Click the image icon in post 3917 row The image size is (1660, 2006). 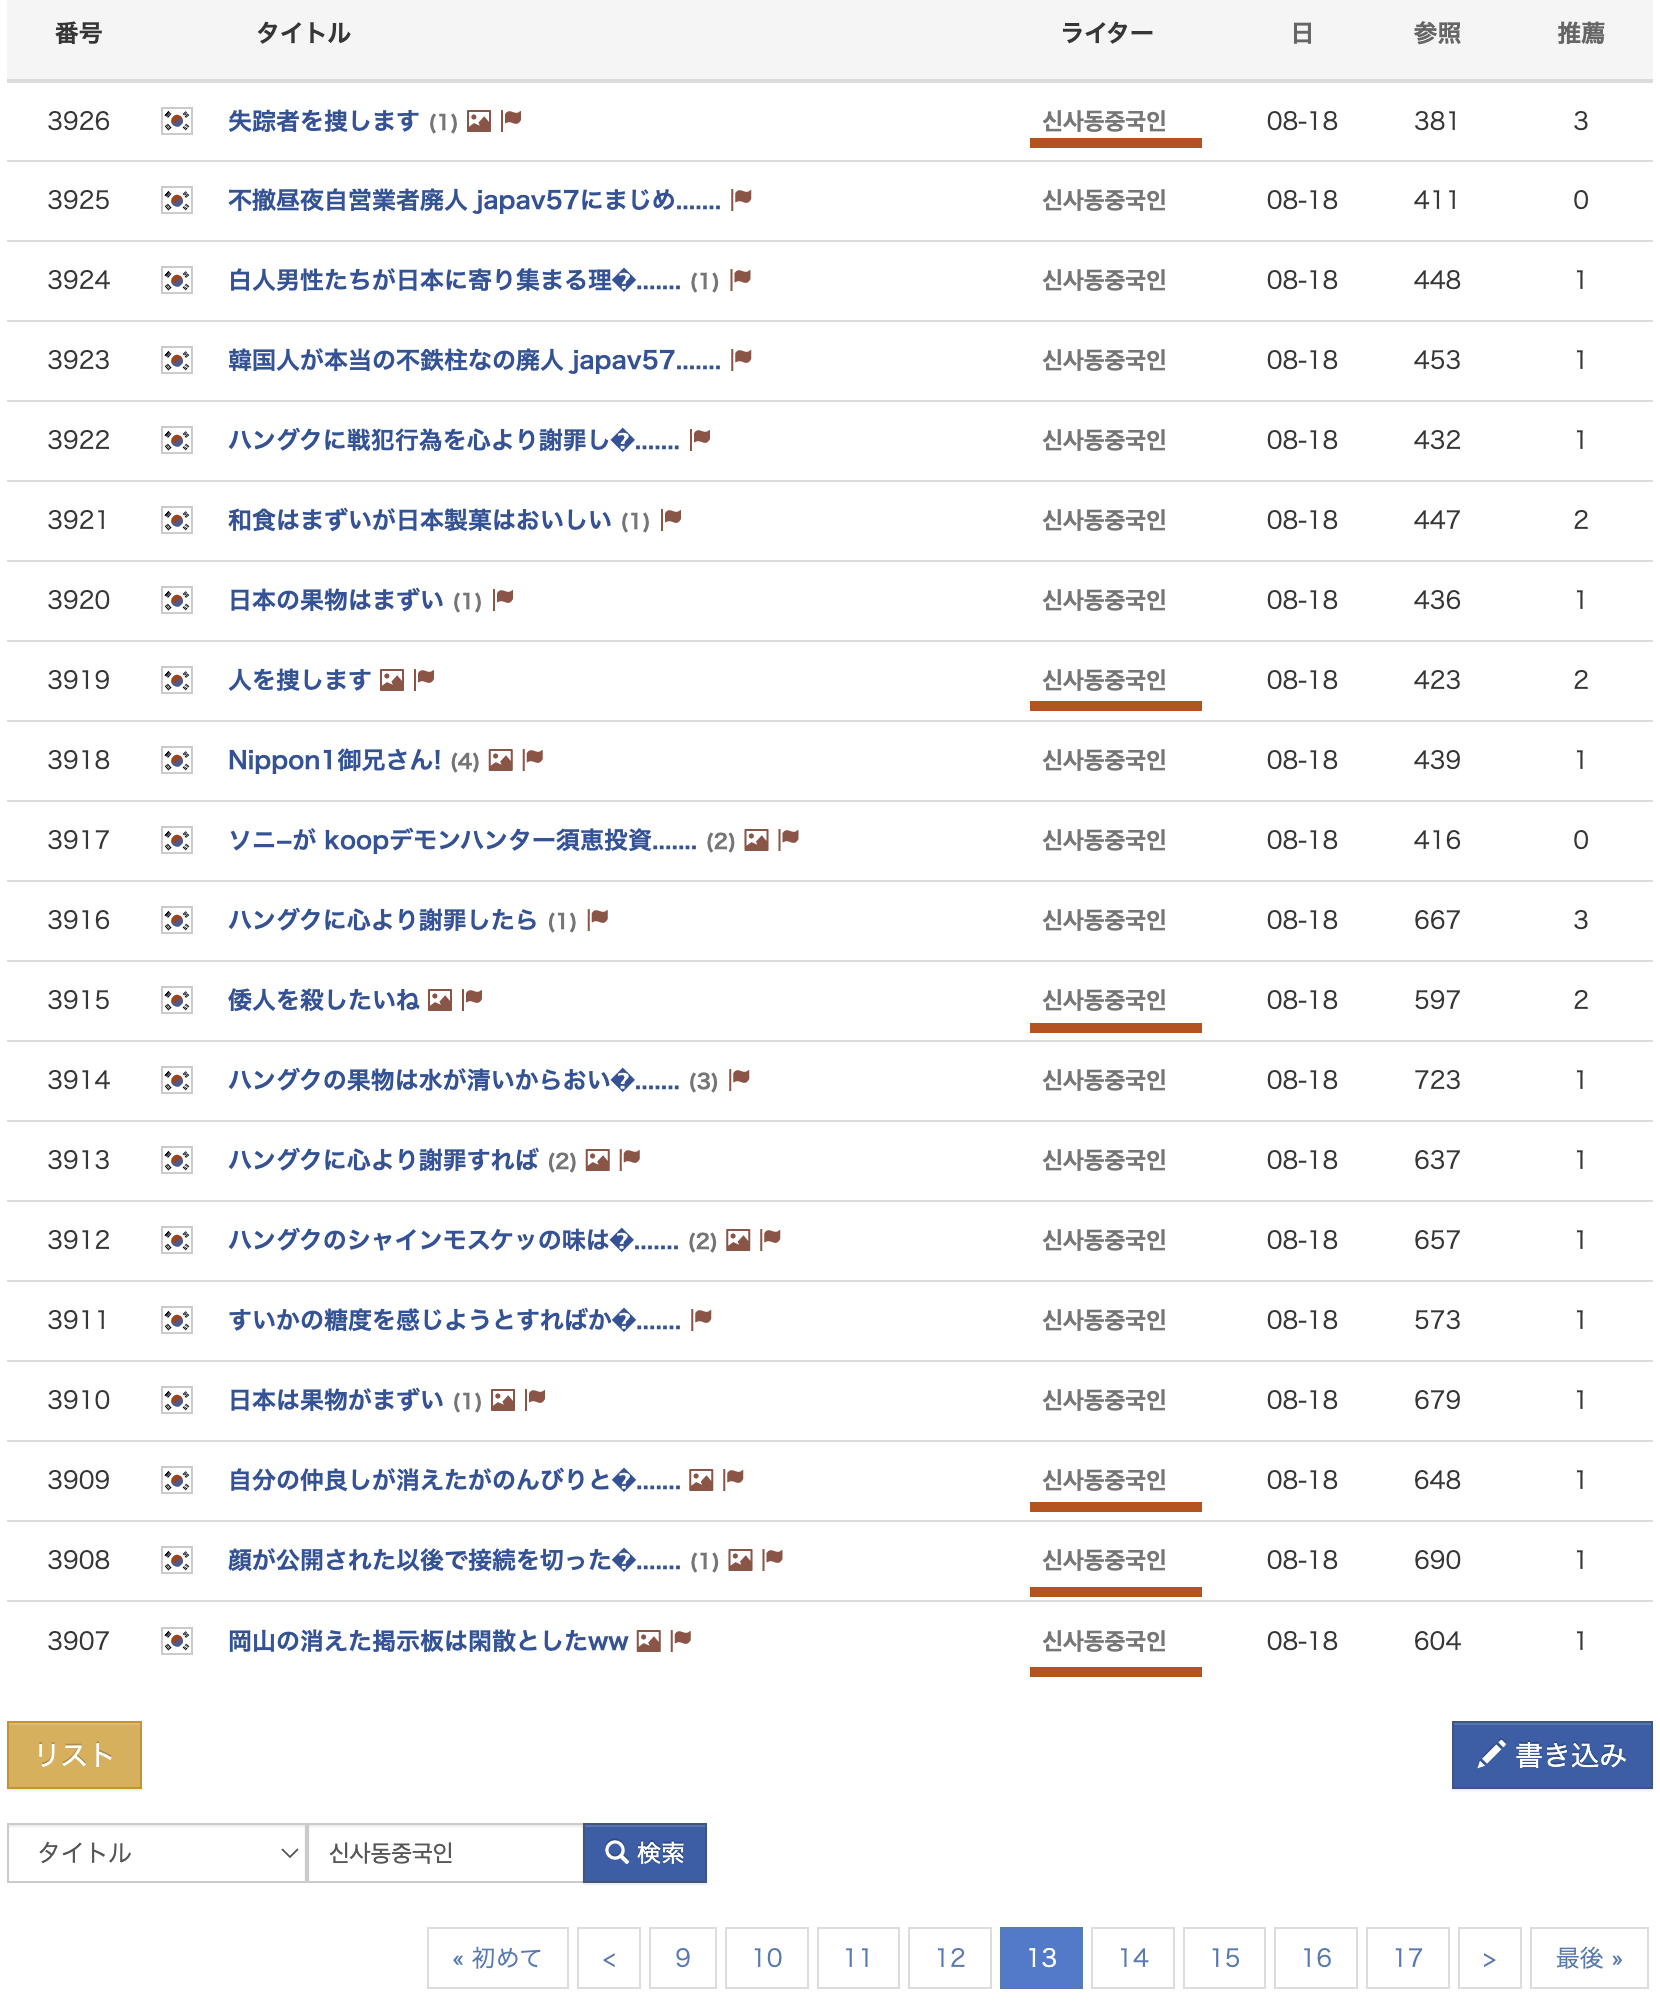[x=757, y=840]
